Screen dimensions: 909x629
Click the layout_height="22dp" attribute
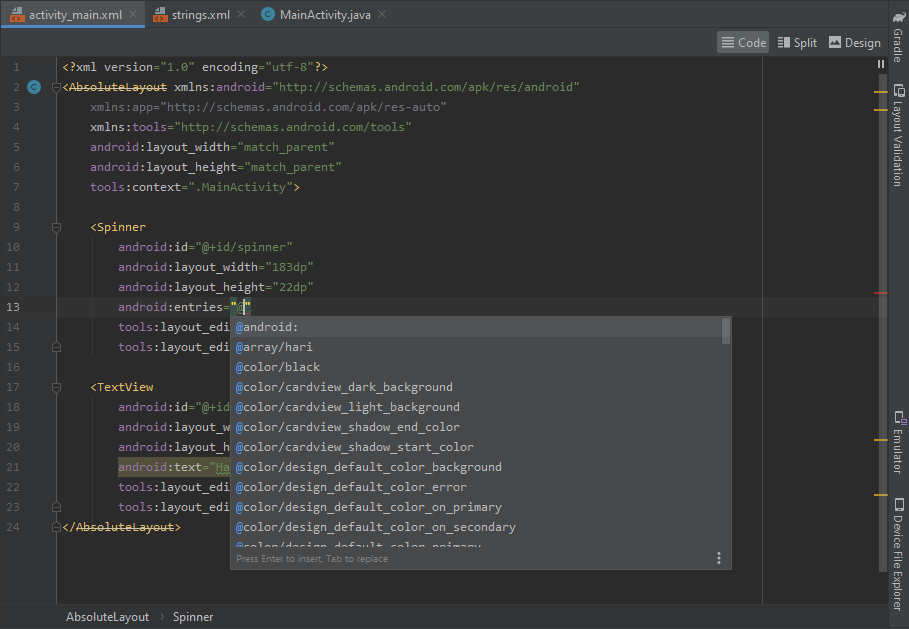(216, 287)
